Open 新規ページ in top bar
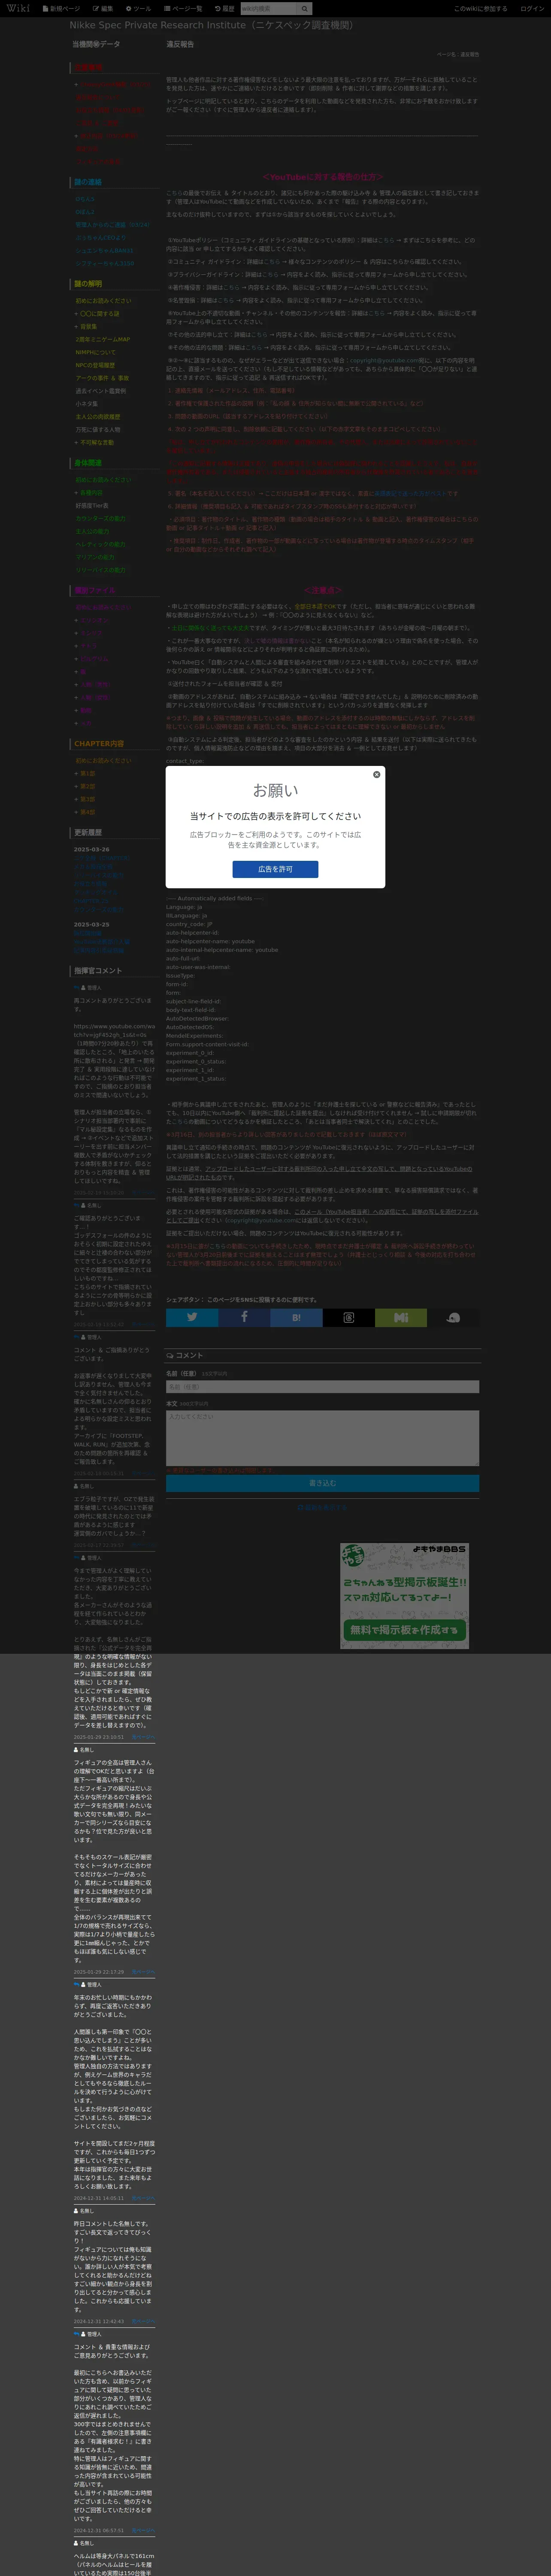 click(61, 8)
